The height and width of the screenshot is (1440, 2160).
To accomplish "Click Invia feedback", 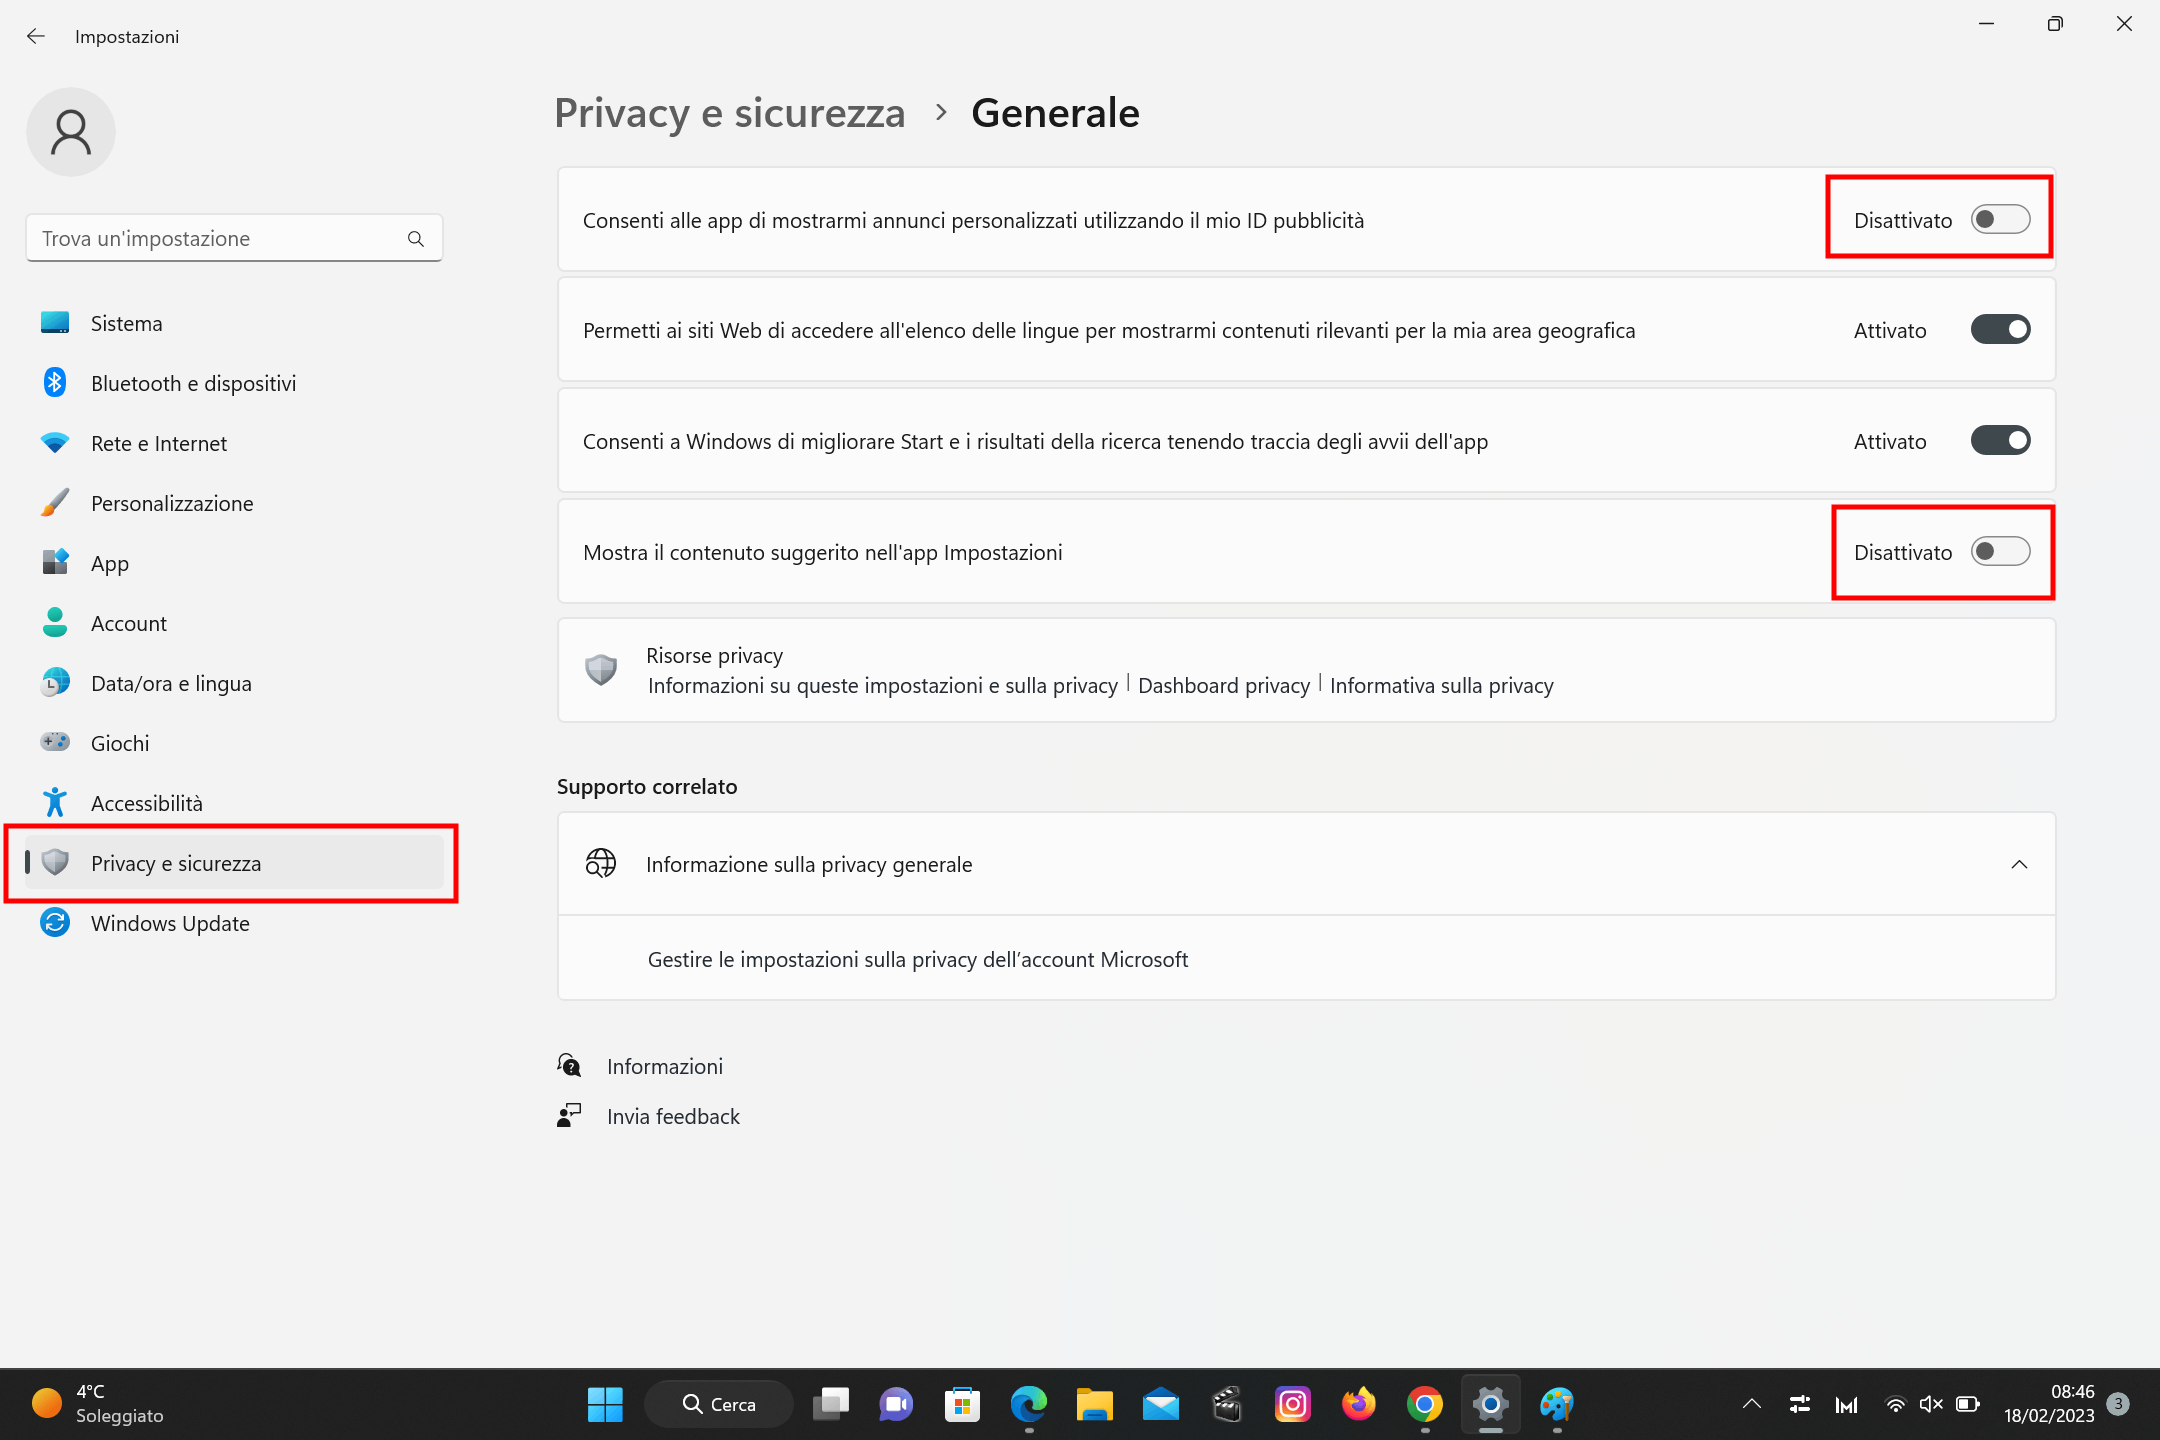I will [x=673, y=1116].
